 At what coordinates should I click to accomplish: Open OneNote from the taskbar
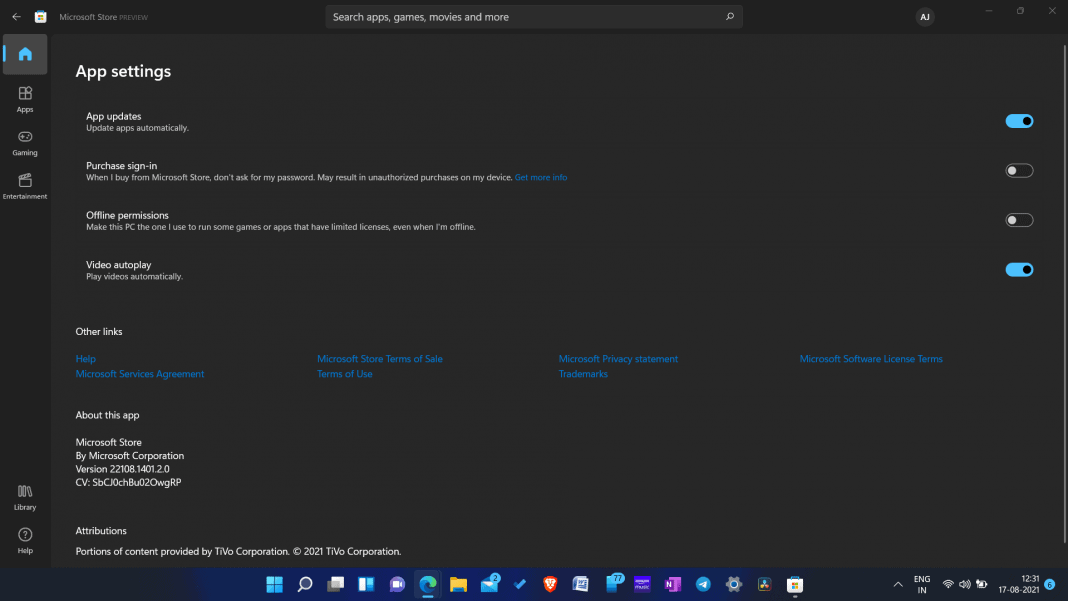point(672,584)
